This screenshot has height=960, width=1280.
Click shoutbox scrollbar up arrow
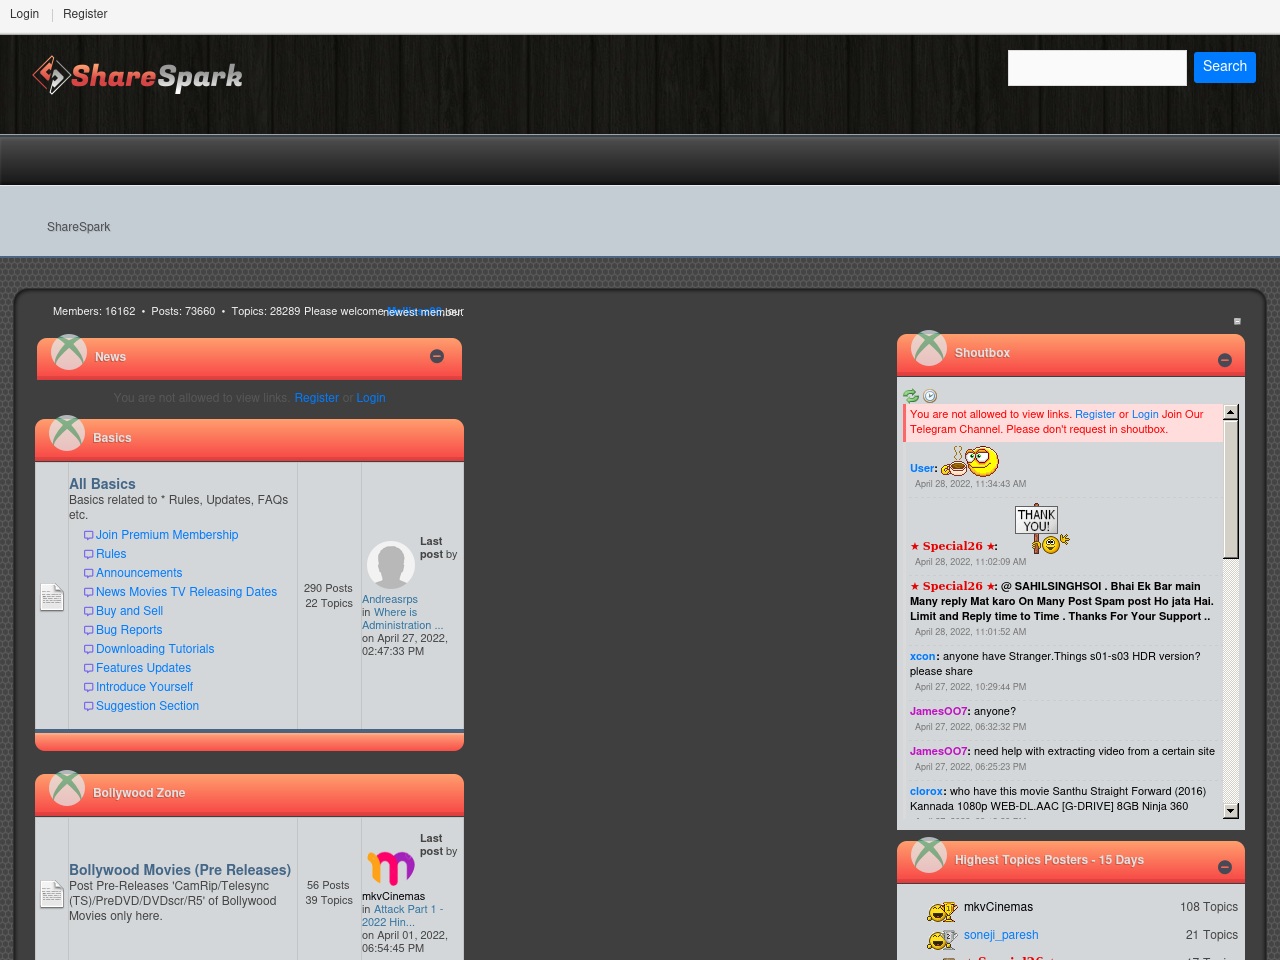(1231, 412)
